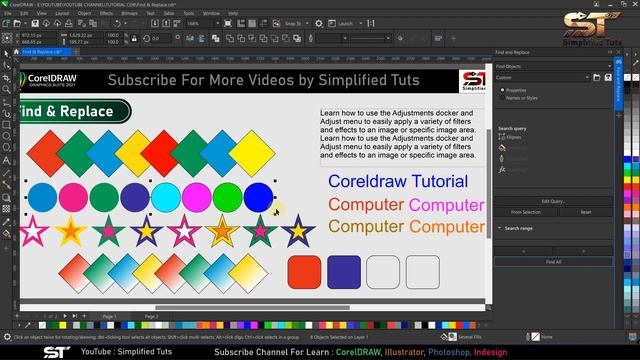The image size is (640, 360).
Task: Select the Text tool in the toolbox
Action: [6, 160]
